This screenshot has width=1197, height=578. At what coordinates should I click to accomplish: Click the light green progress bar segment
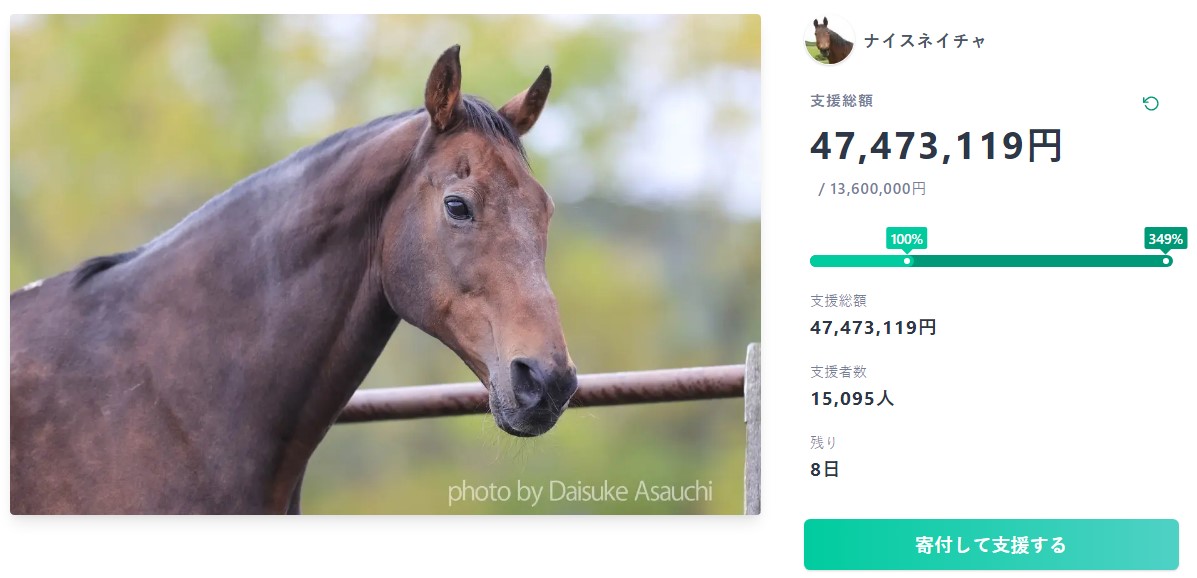coord(857,261)
